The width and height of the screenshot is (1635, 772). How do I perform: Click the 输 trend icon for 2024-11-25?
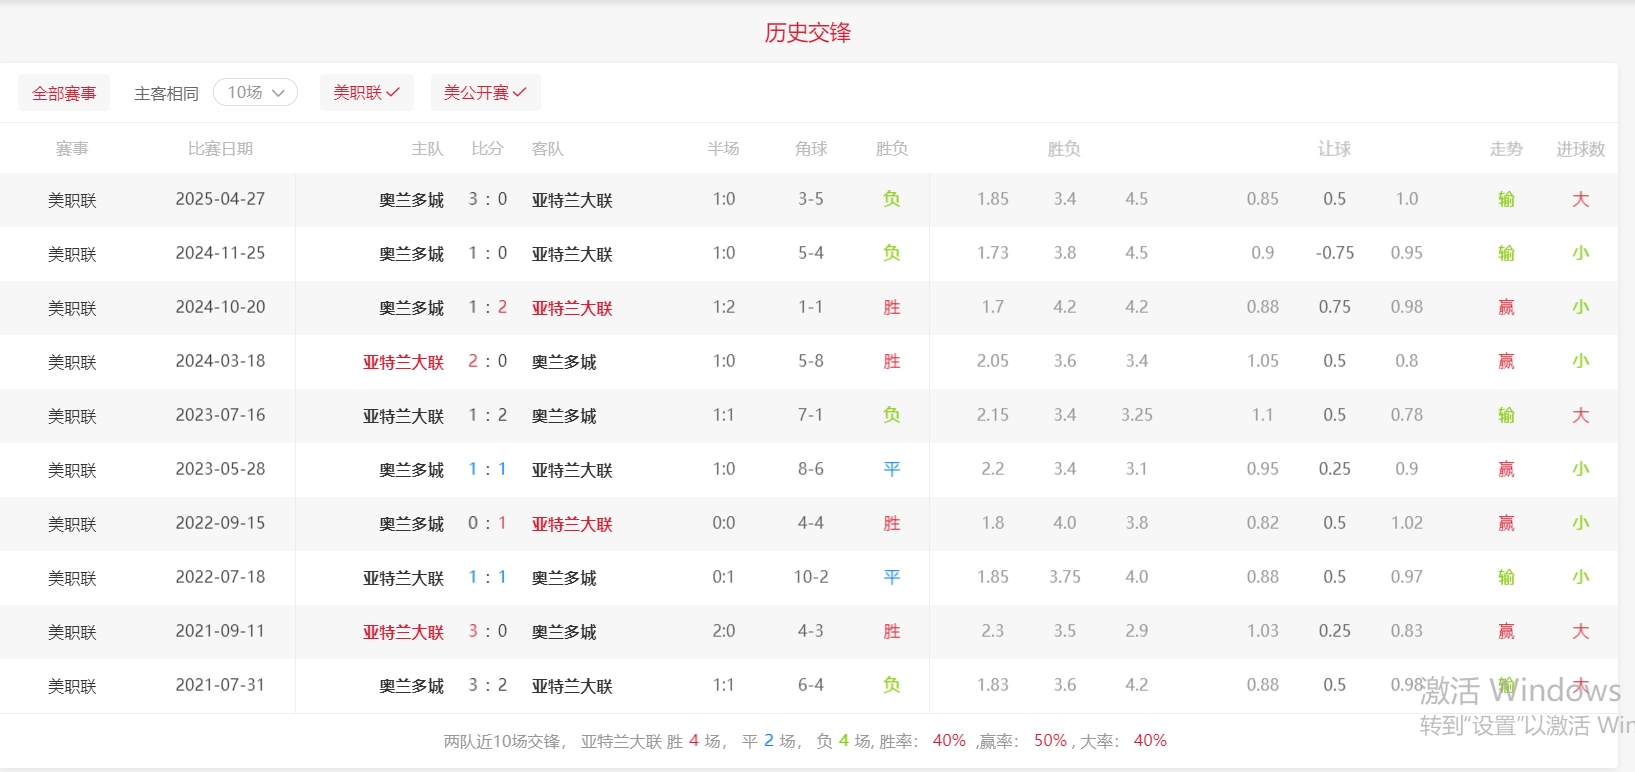click(x=1506, y=253)
